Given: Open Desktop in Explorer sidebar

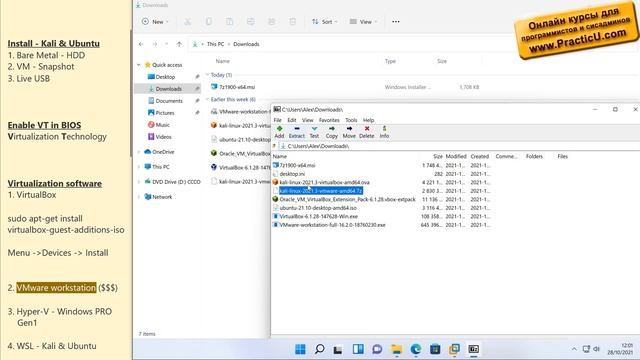Looking at the screenshot, I should pos(165,77).
